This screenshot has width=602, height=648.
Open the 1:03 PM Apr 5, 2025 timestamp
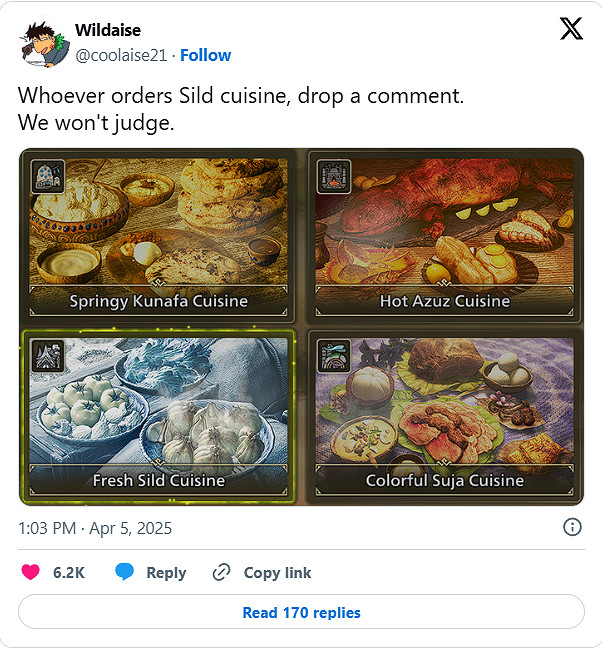point(95,527)
